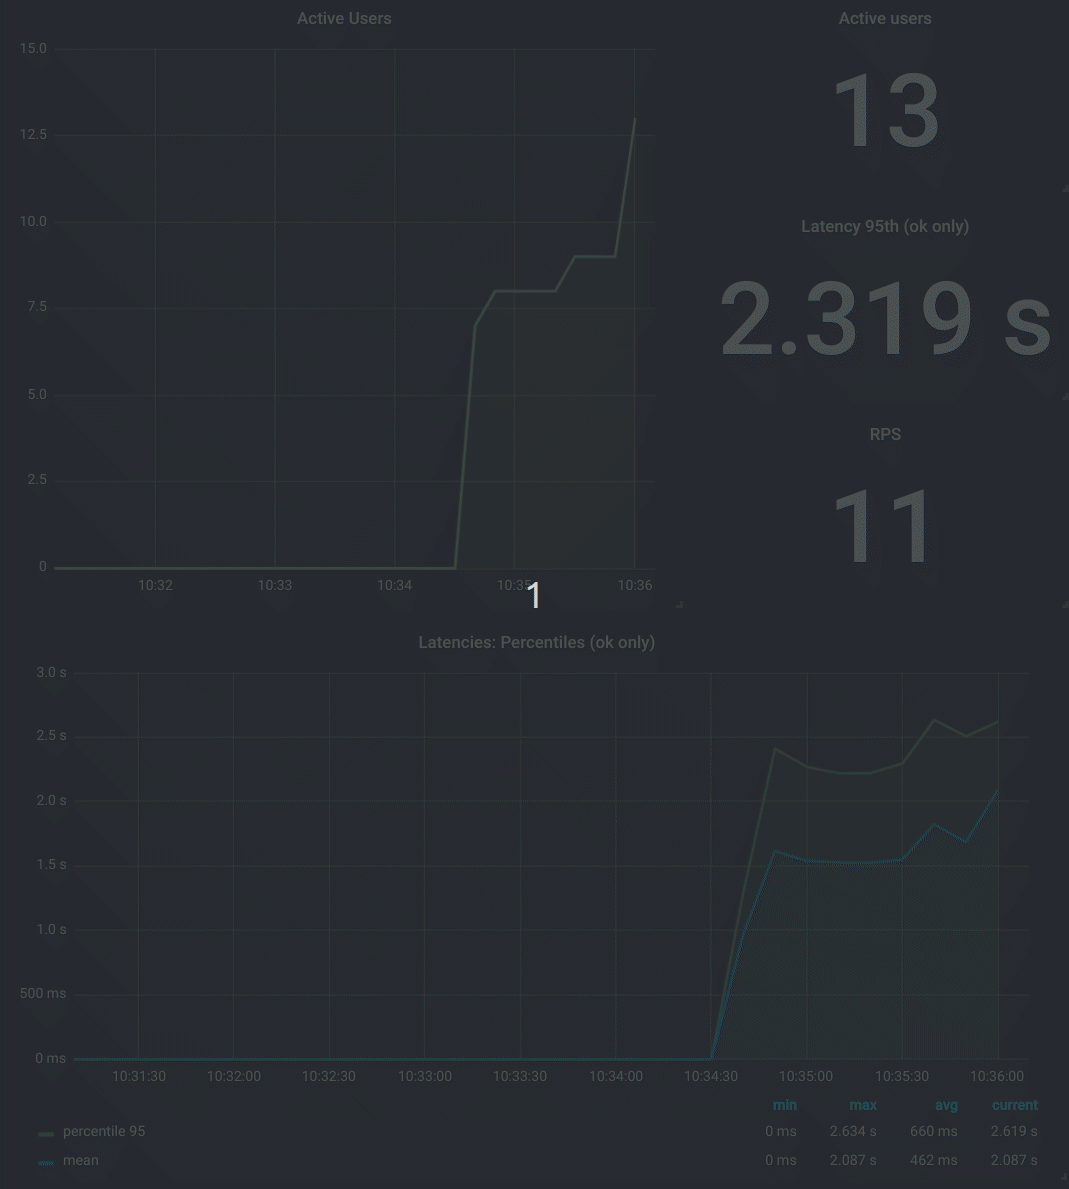The image size is (1069, 1189).
Task: Click the 7.5 y-axis label in Active Users graph
Action: [x=37, y=306]
